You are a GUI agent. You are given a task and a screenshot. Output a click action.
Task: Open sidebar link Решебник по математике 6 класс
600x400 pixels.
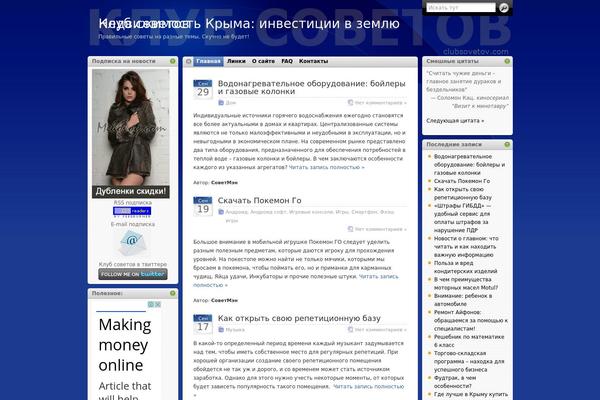pyautogui.click(x=469, y=341)
